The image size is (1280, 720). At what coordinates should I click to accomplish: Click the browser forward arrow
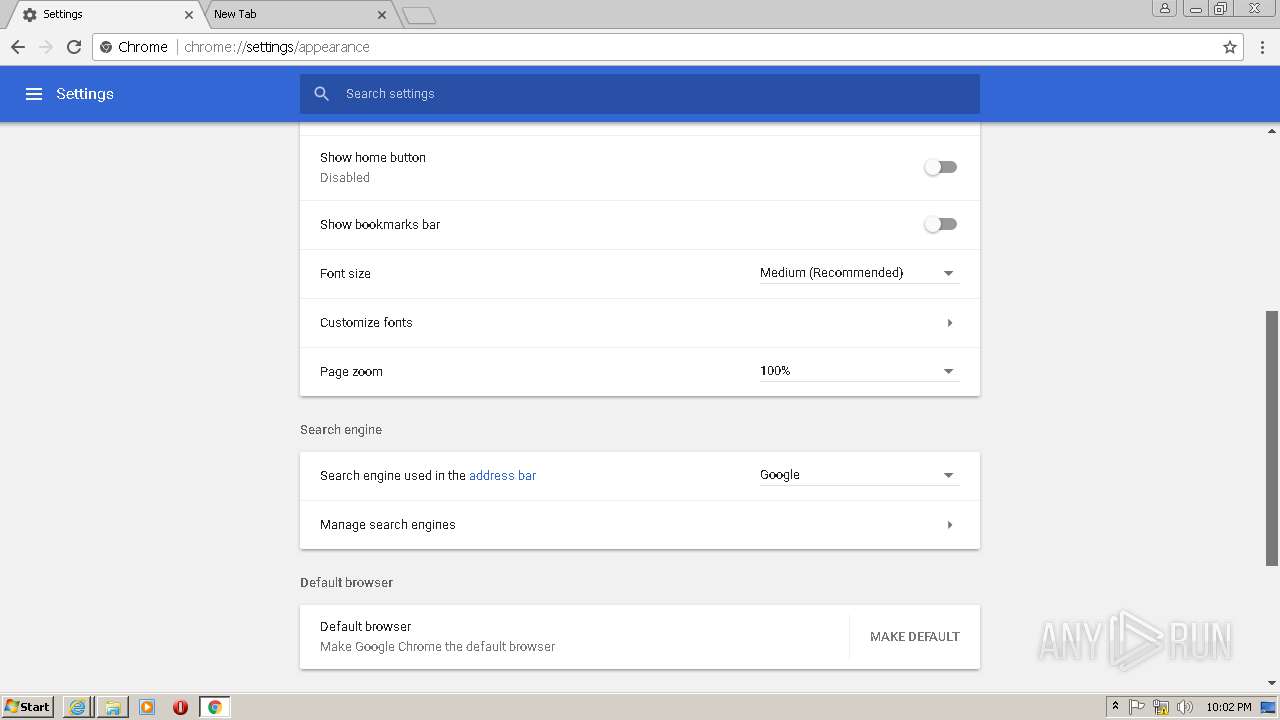coord(46,47)
